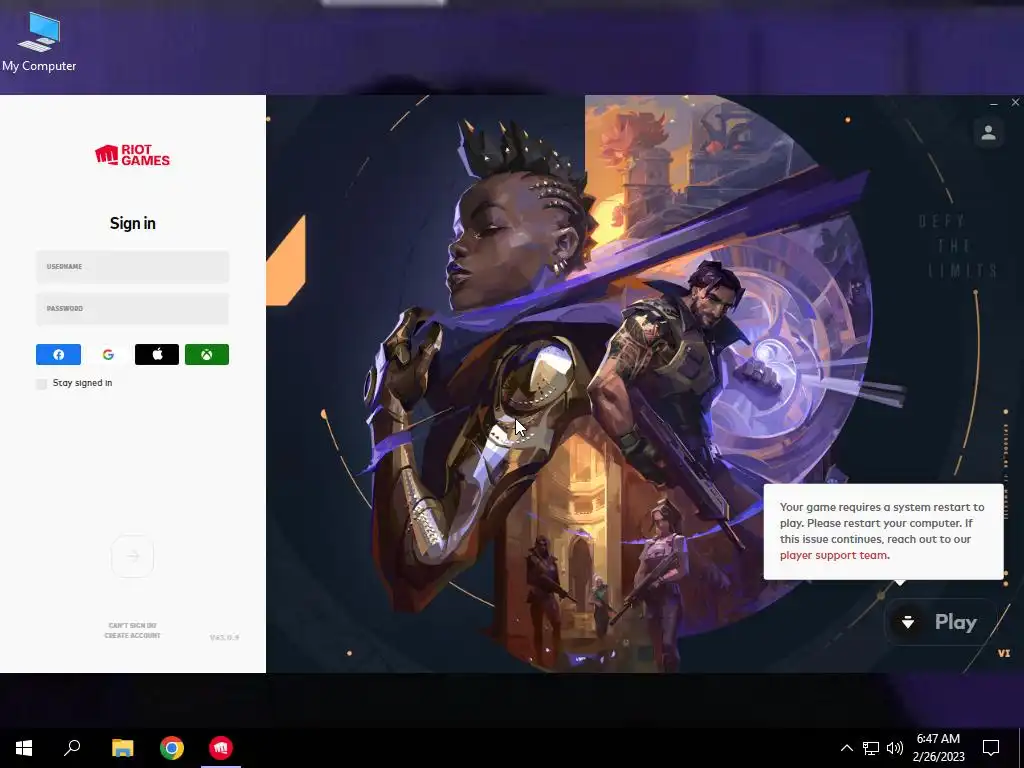This screenshot has width=1024, height=768.
Task: Sign in with Google button
Action: [108, 355]
